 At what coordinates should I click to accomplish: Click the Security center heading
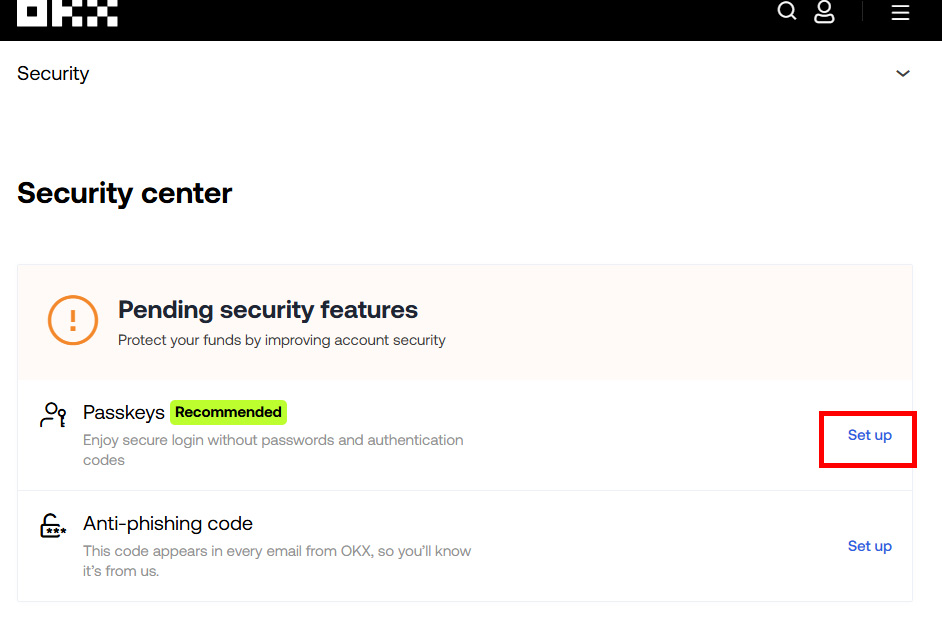pos(125,193)
